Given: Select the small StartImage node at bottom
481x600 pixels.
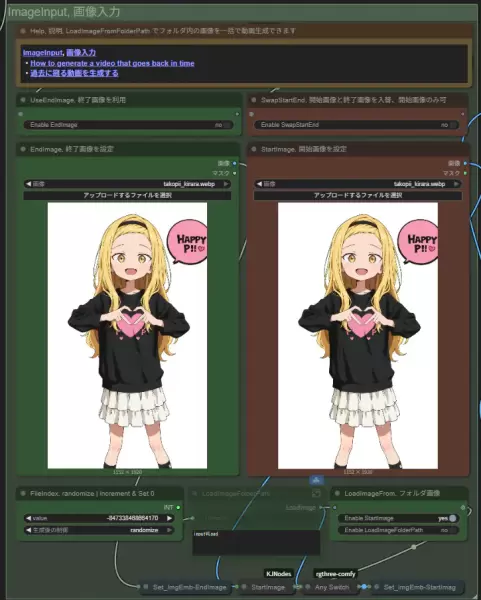Looking at the screenshot, I should point(268,587).
